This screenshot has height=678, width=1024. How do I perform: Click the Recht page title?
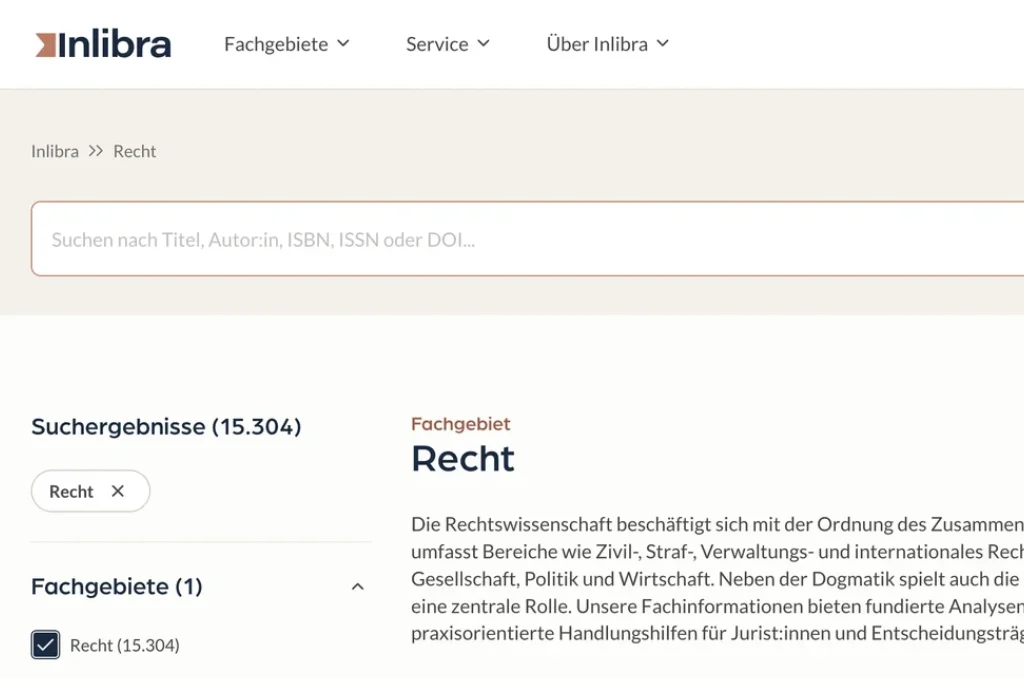point(462,458)
